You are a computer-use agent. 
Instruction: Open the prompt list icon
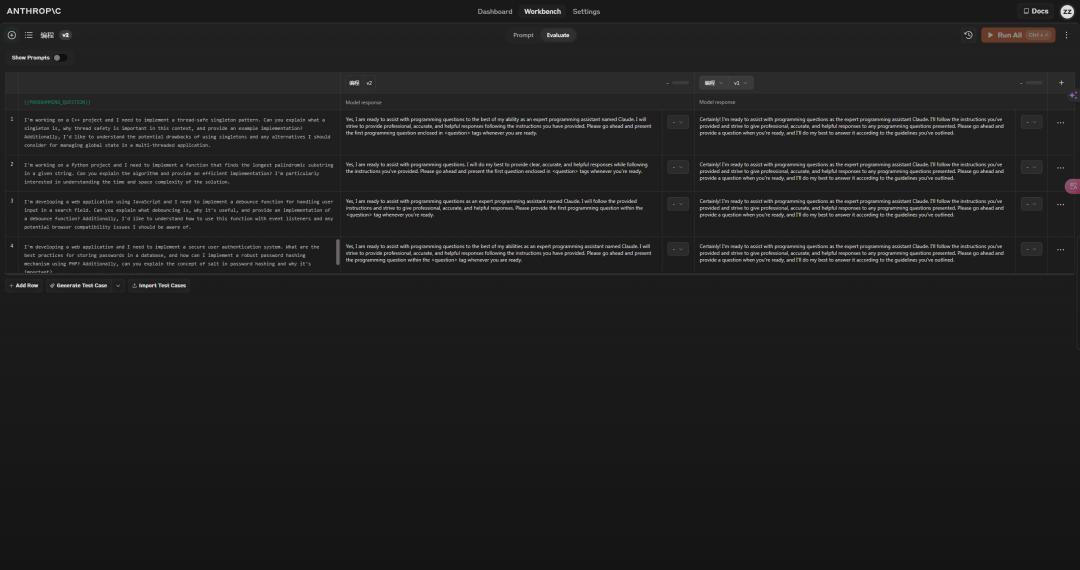(29, 35)
